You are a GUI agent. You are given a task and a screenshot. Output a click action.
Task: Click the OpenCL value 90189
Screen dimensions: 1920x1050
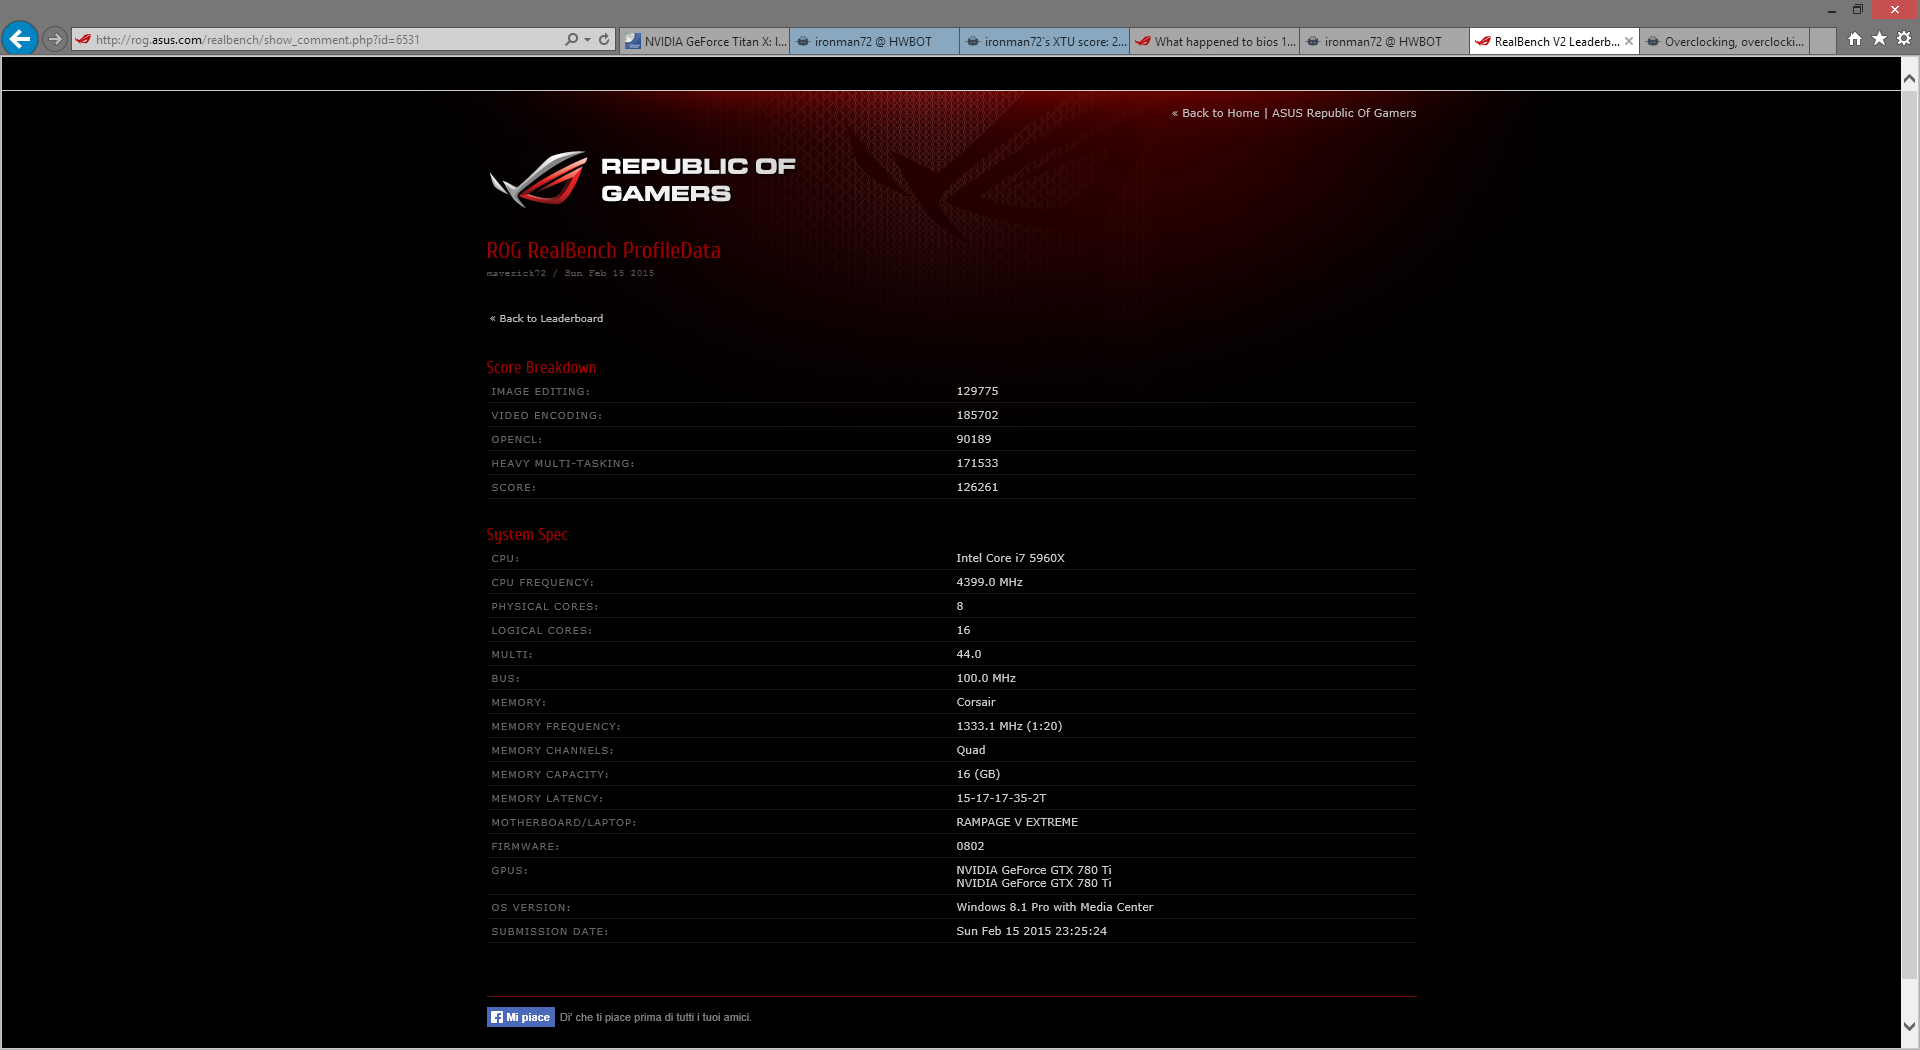974,439
